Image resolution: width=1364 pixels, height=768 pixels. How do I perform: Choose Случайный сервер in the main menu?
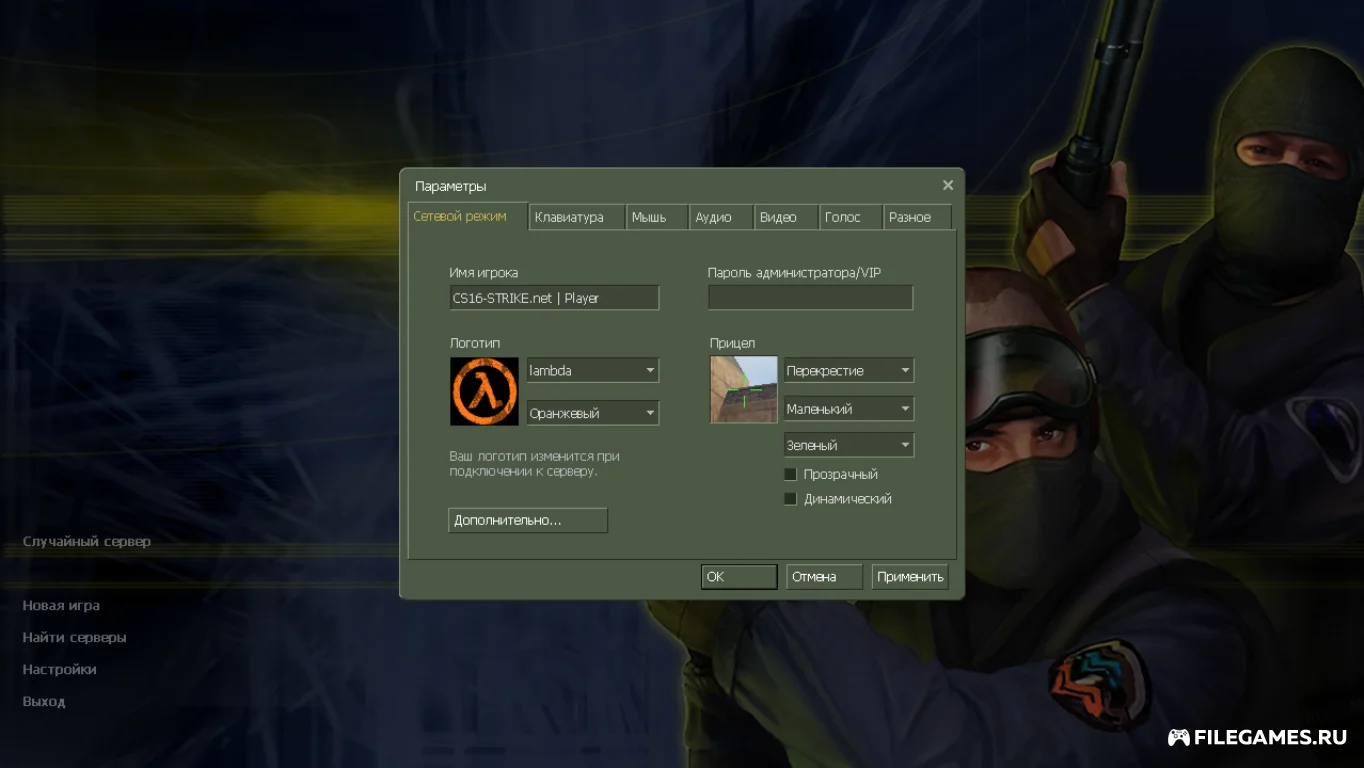click(87, 541)
